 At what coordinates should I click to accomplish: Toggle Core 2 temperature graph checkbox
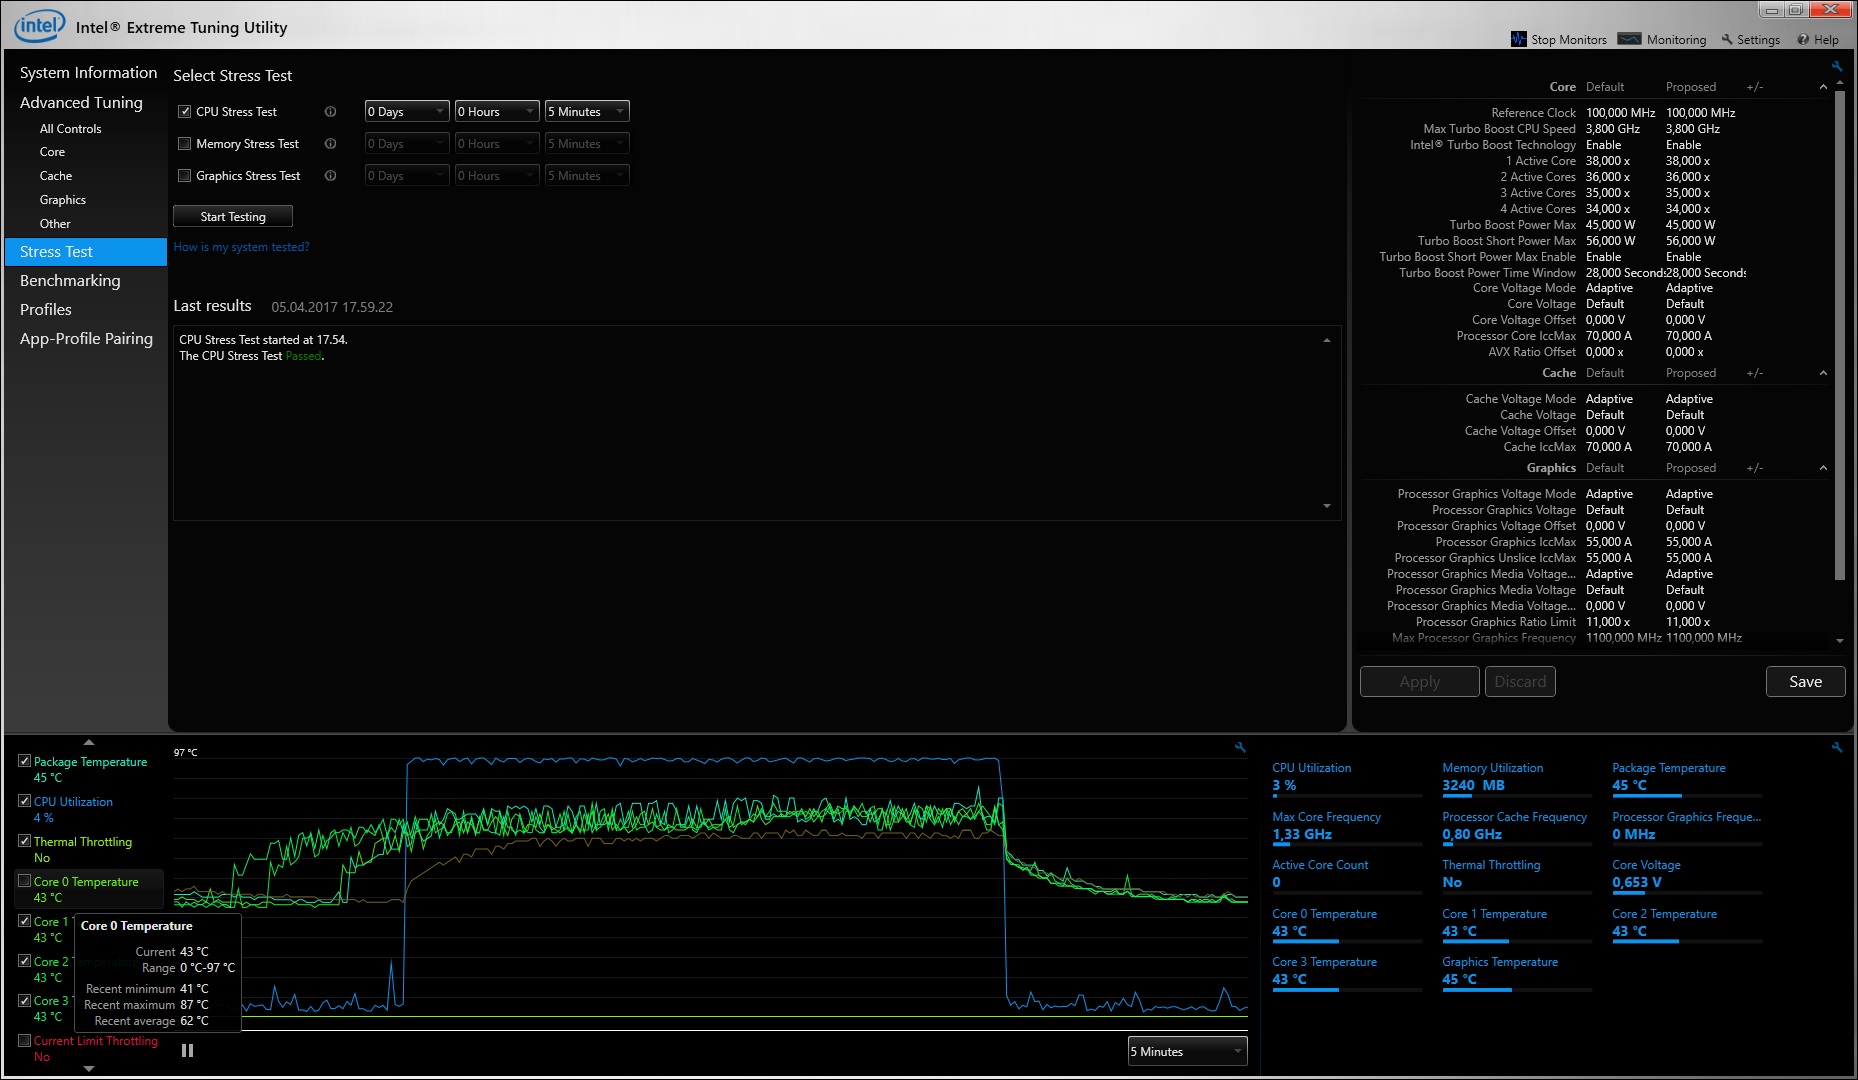(25, 961)
